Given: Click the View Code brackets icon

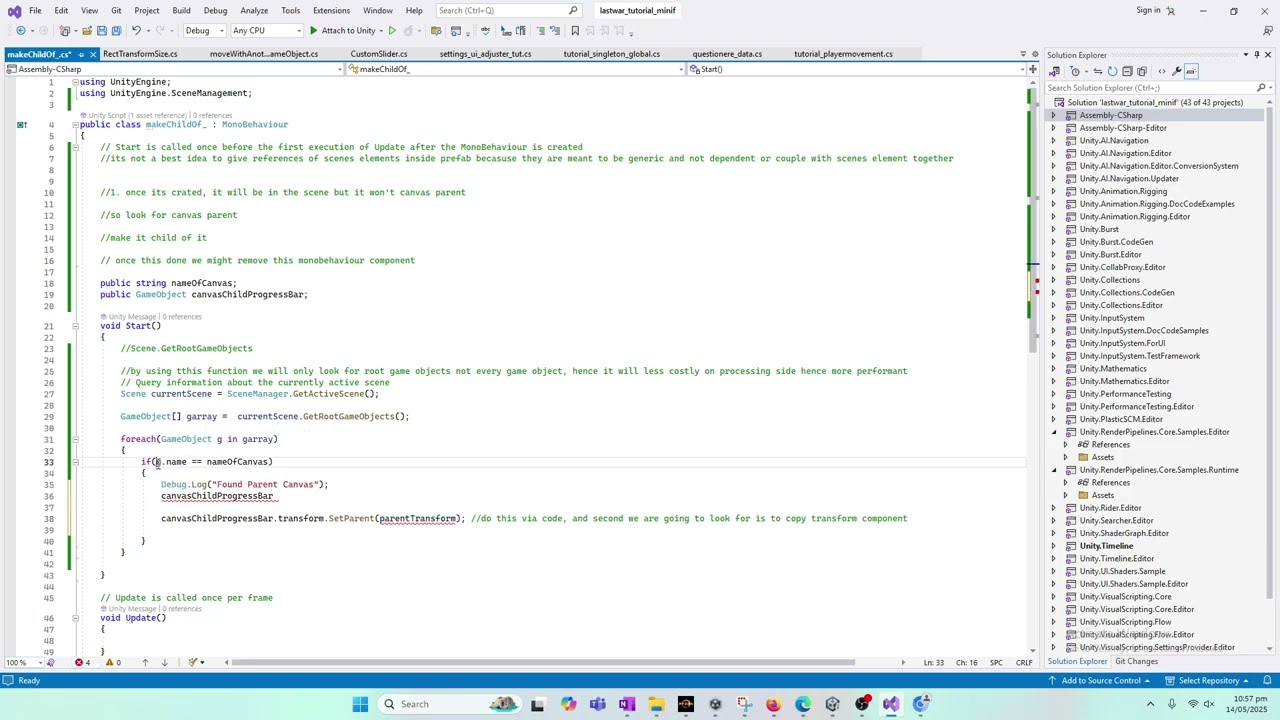Looking at the screenshot, I should [x=1161, y=71].
